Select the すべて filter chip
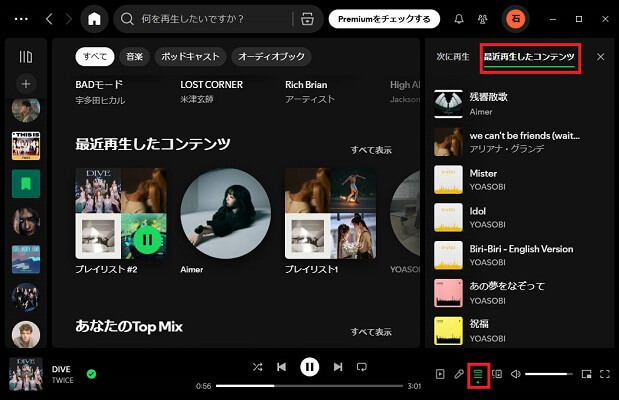The image size is (619, 400). click(x=95, y=56)
